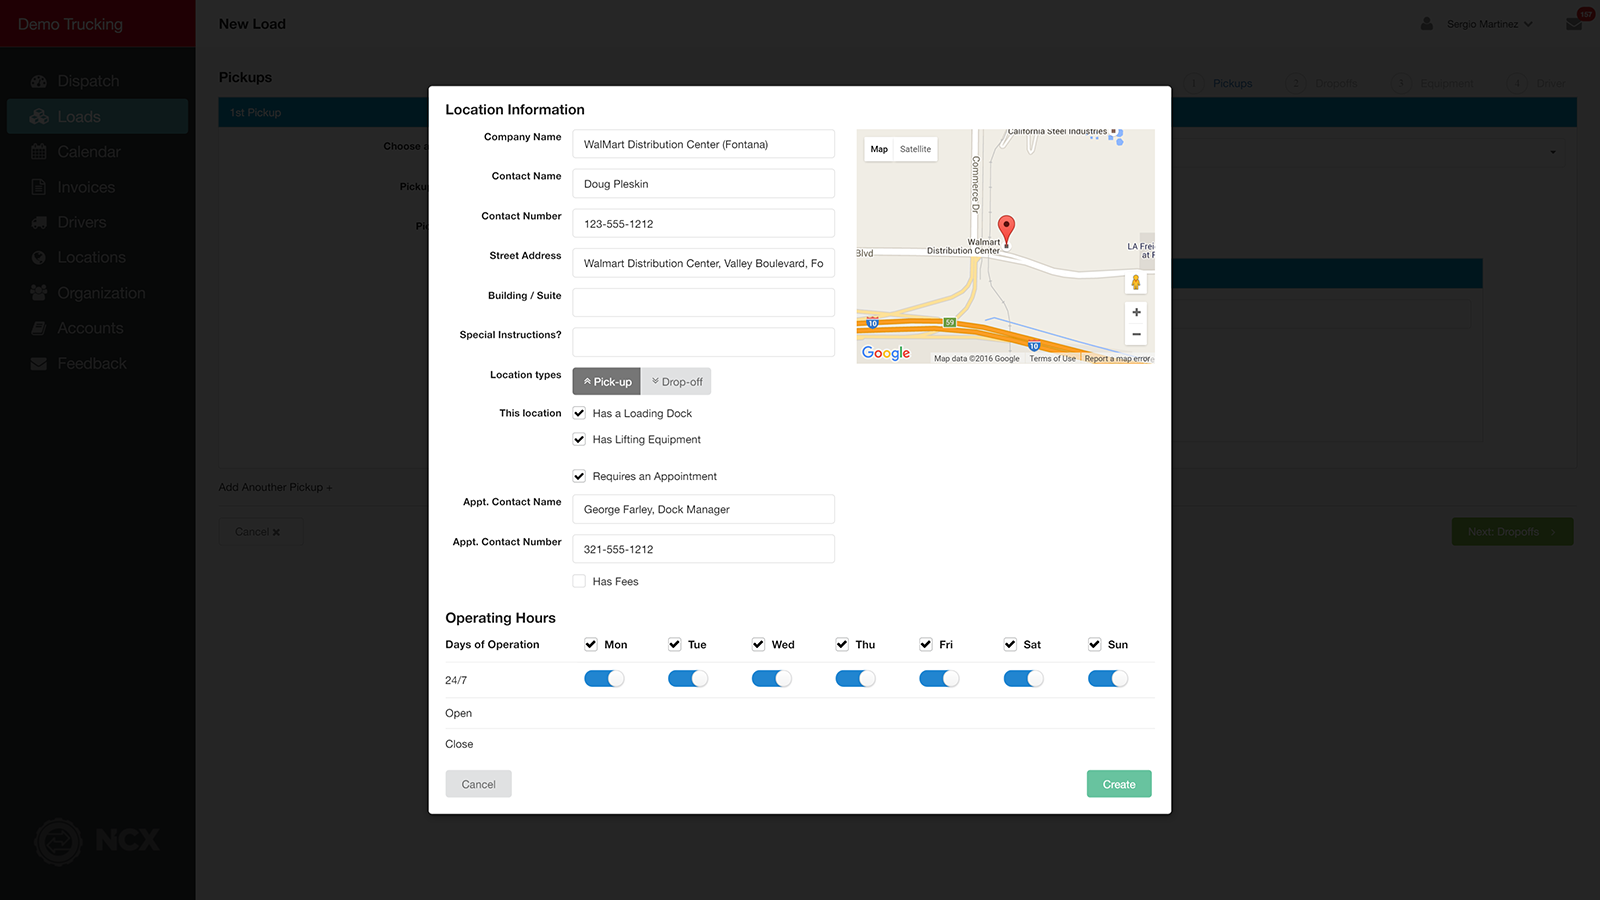The image size is (1600, 900).
Task: Uncheck Thu day of operation
Action: [842, 645]
